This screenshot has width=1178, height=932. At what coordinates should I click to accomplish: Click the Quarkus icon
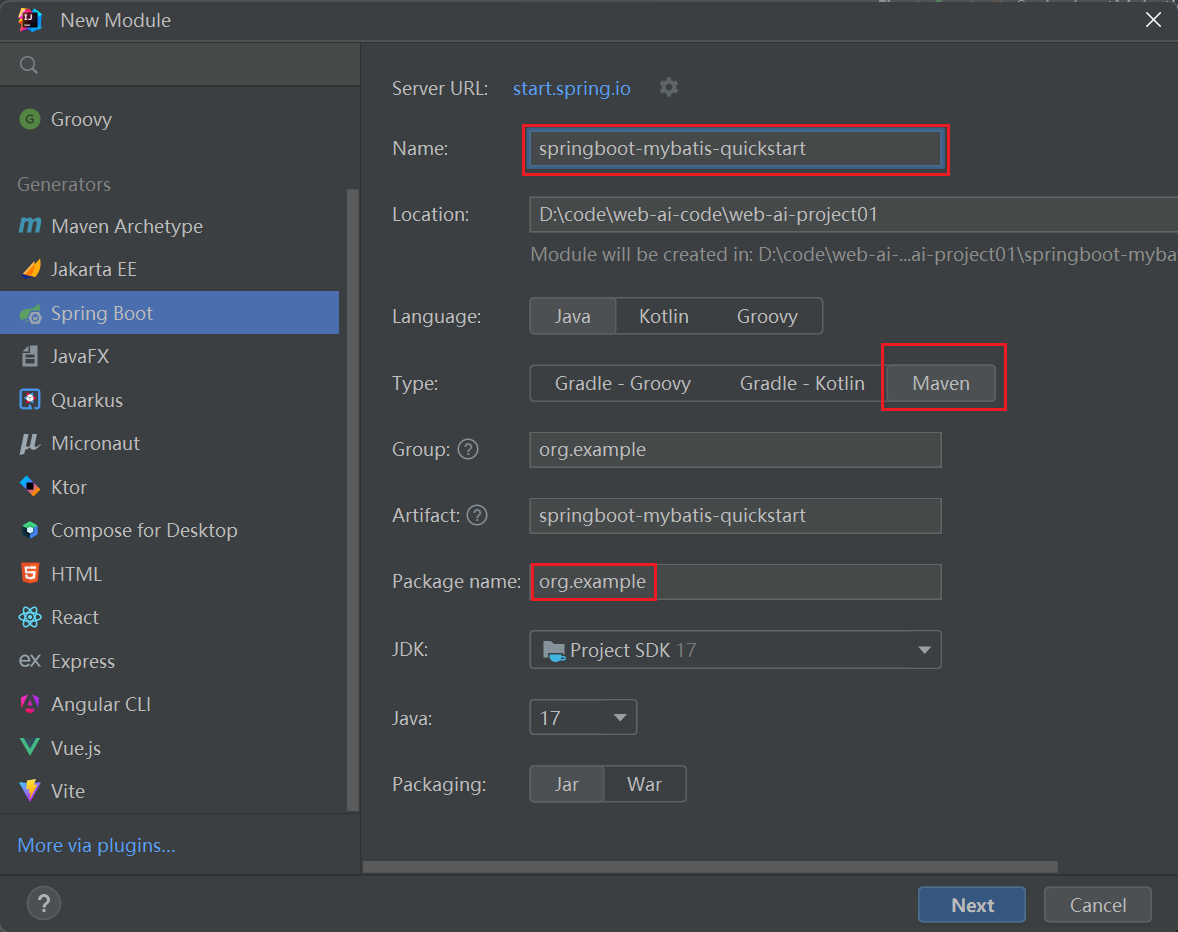point(30,400)
